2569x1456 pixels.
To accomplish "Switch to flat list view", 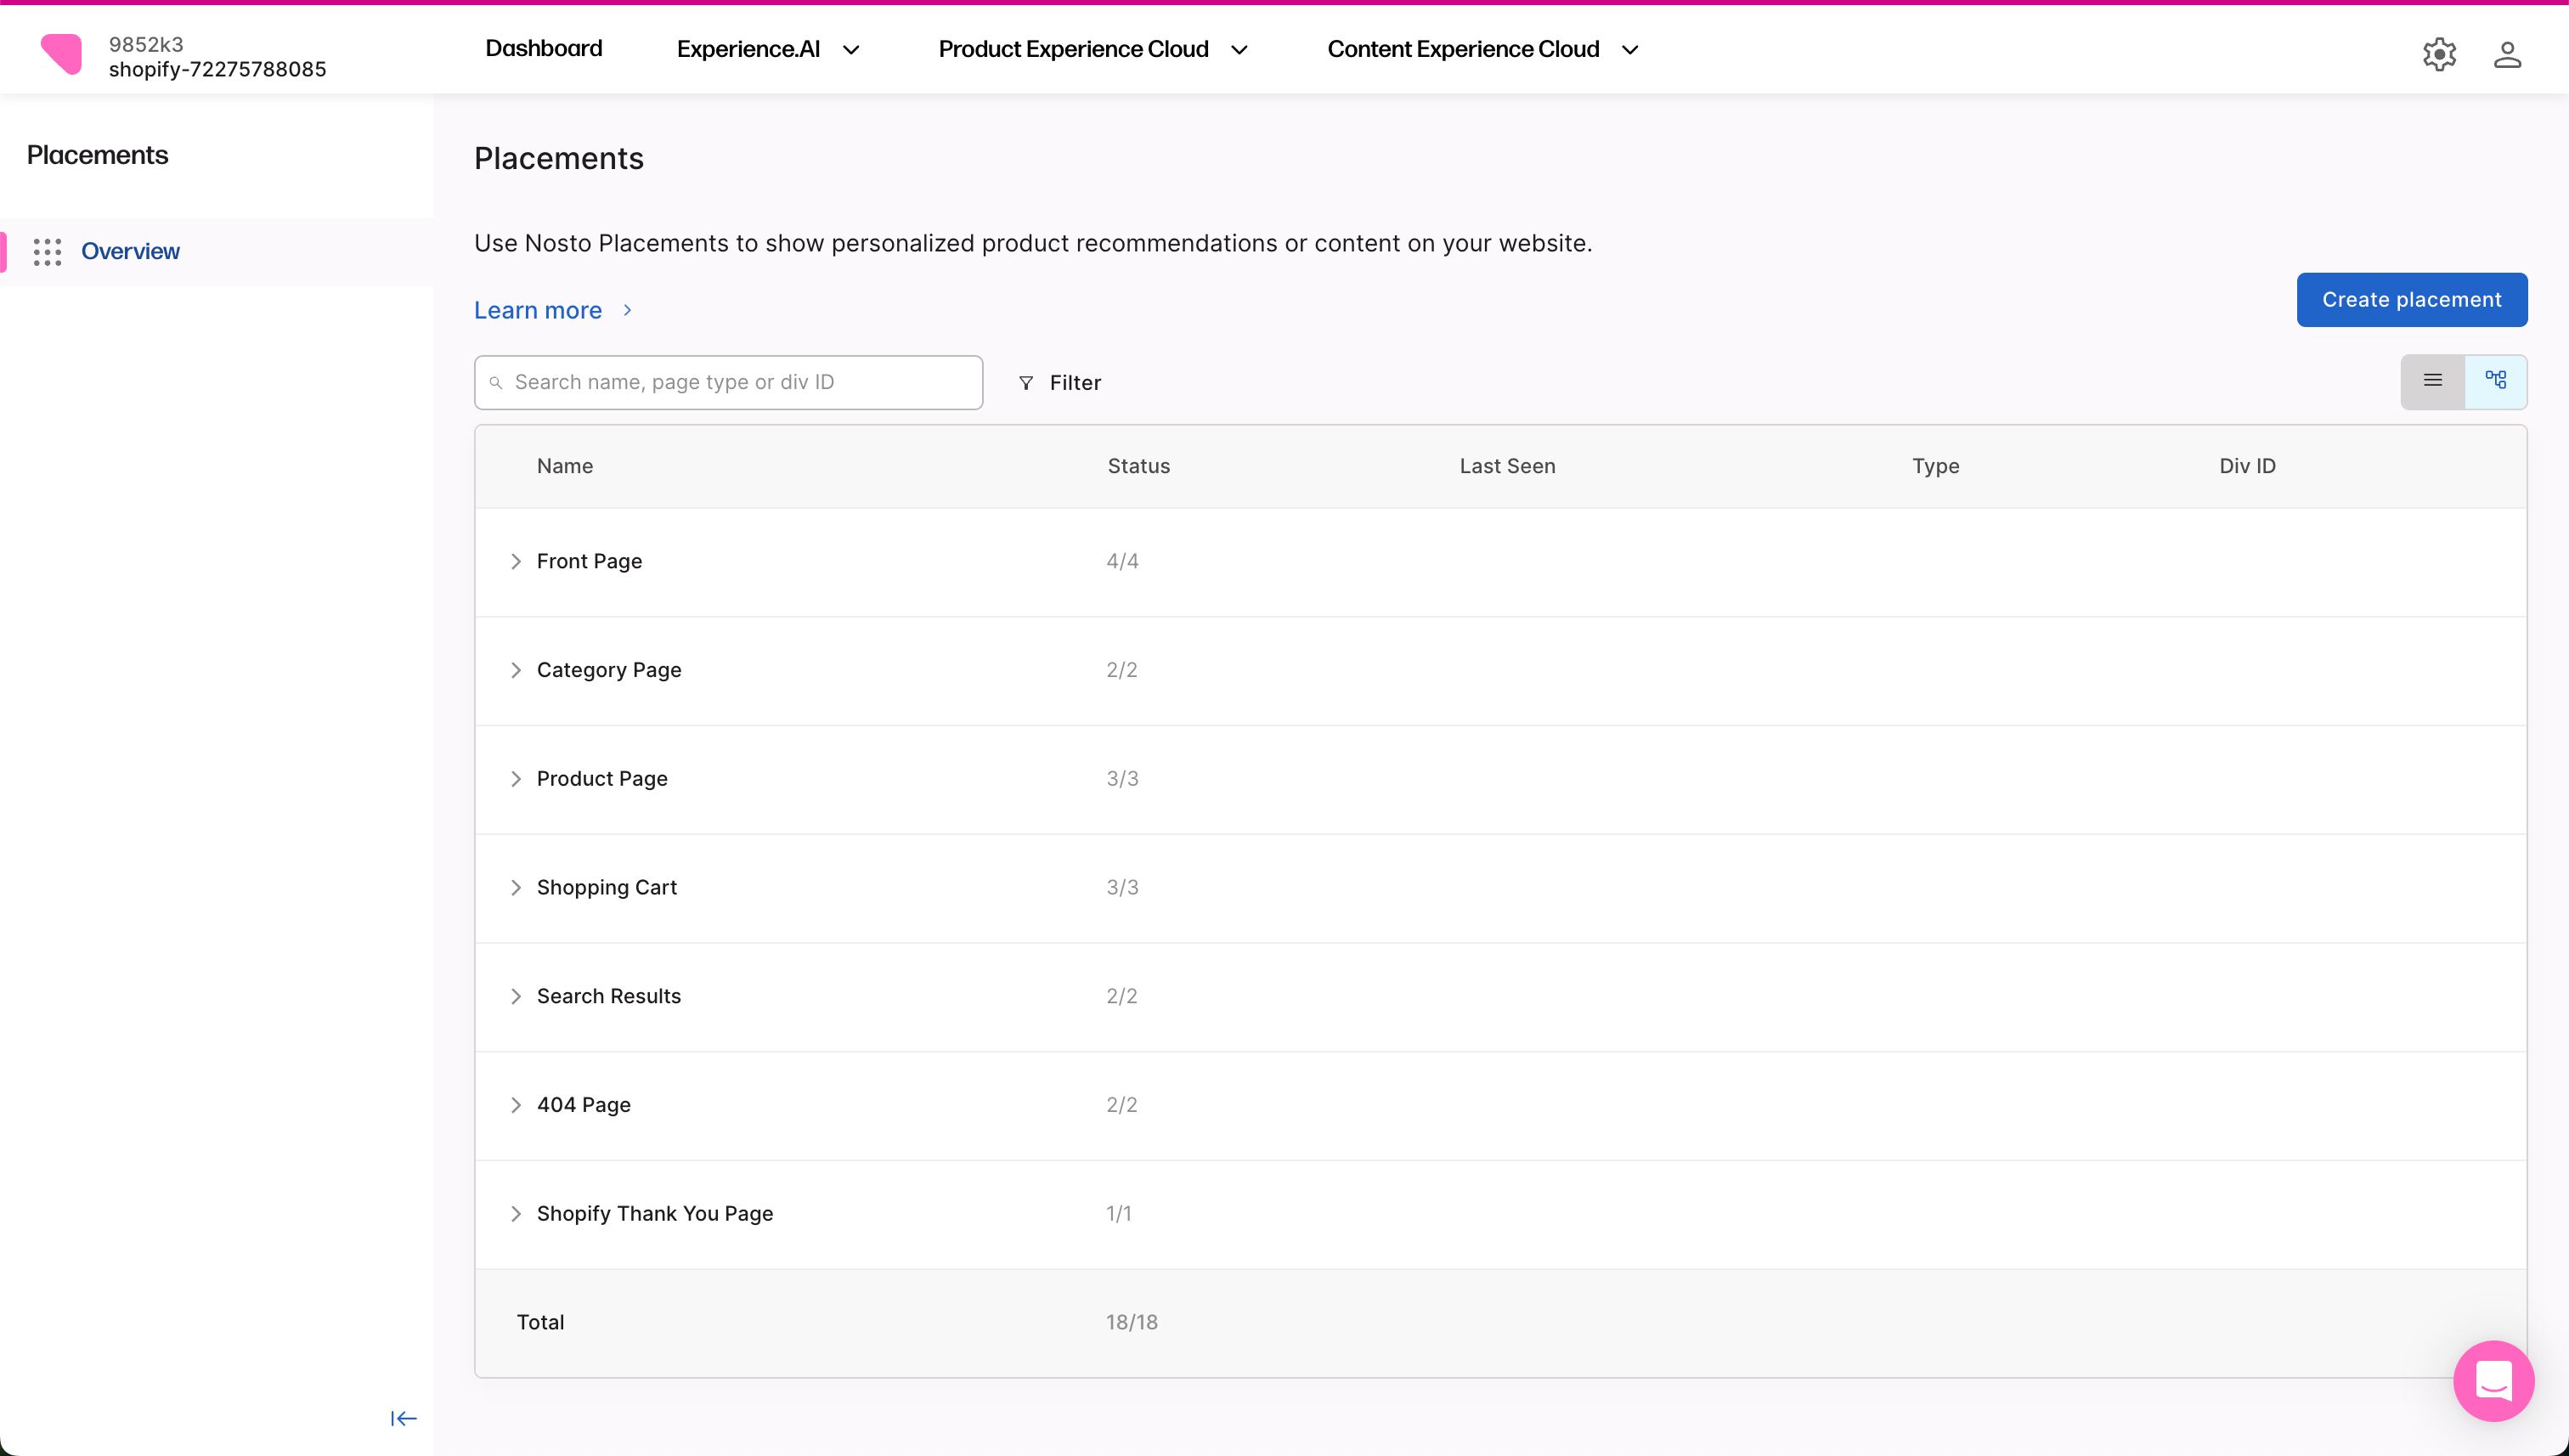I will tap(2432, 381).
